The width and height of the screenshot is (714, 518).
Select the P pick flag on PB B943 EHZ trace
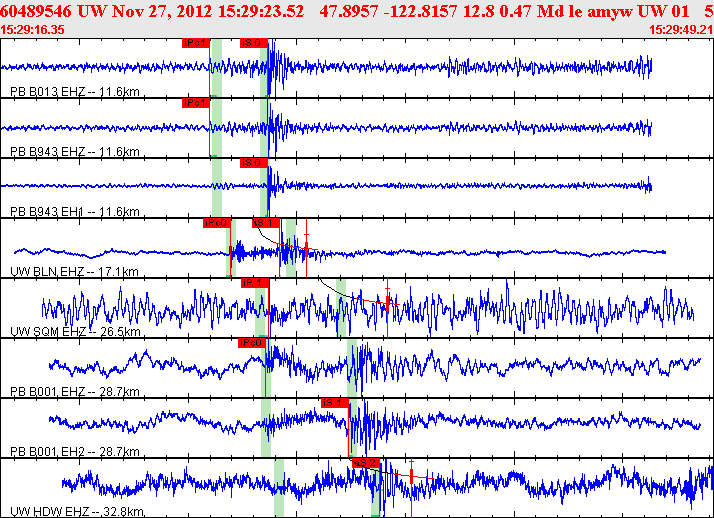(195, 103)
